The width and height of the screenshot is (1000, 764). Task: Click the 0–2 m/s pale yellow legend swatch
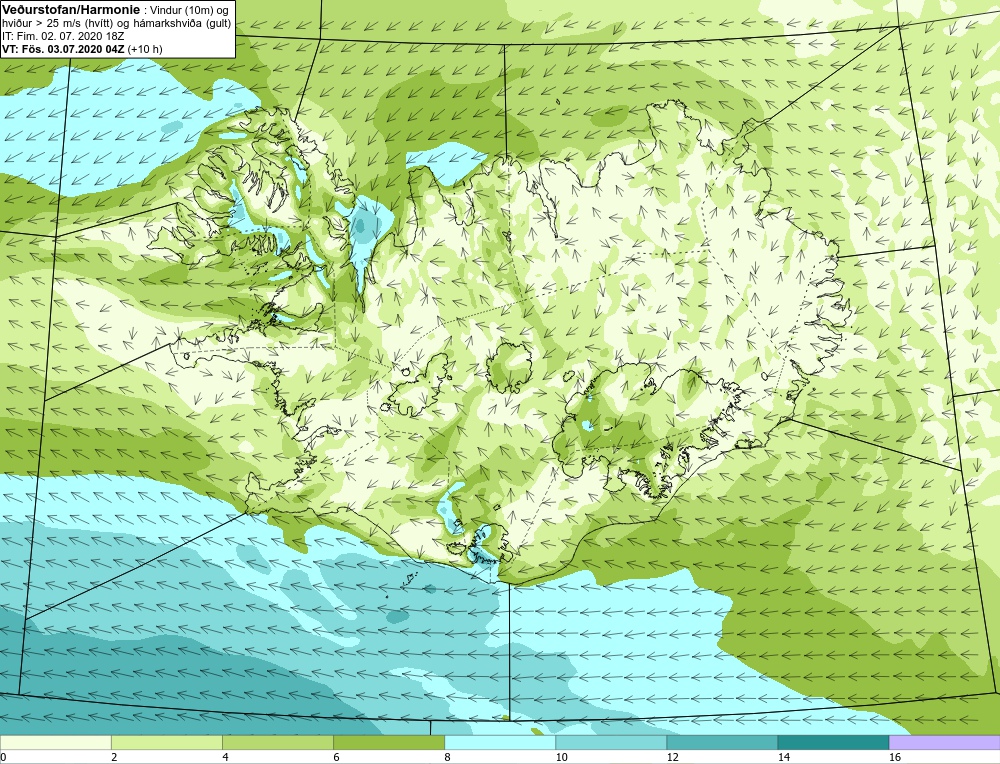(55, 742)
